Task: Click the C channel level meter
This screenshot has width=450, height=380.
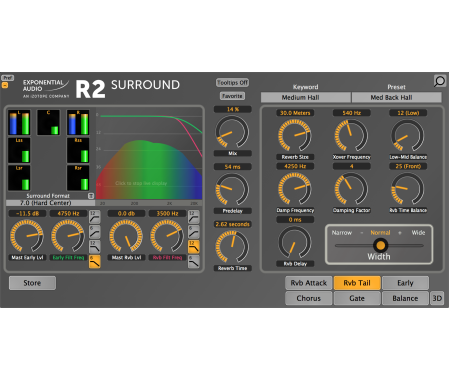Action: coord(49,122)
